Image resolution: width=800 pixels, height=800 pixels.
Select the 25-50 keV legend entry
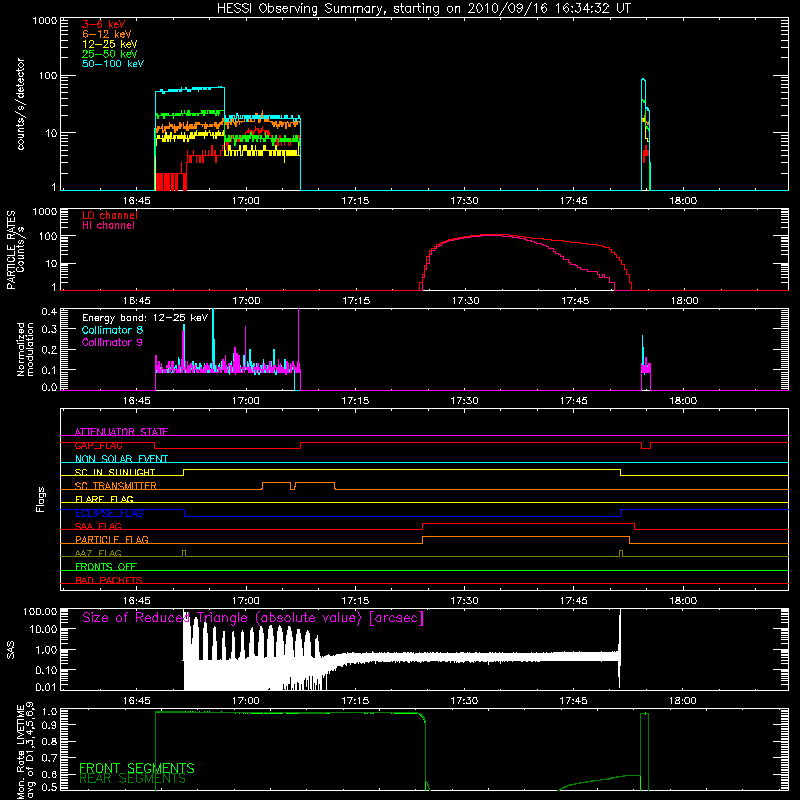coord(110,54)
